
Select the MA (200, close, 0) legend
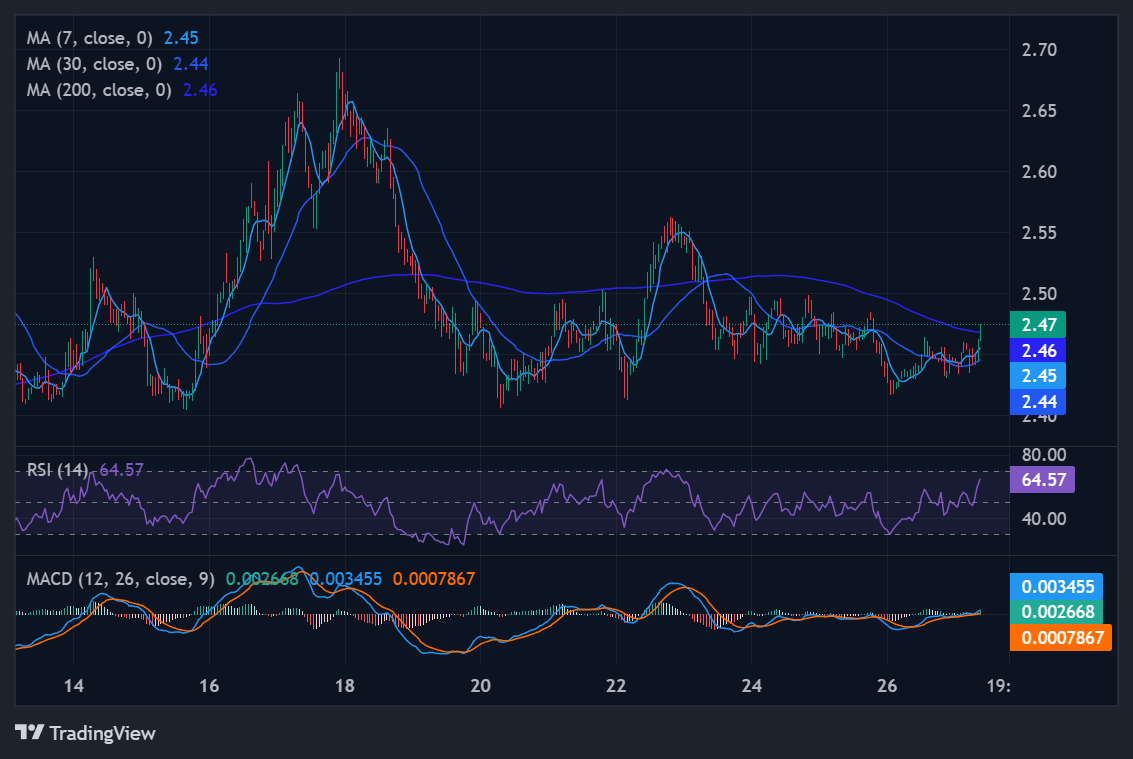[x=98, y=89]
